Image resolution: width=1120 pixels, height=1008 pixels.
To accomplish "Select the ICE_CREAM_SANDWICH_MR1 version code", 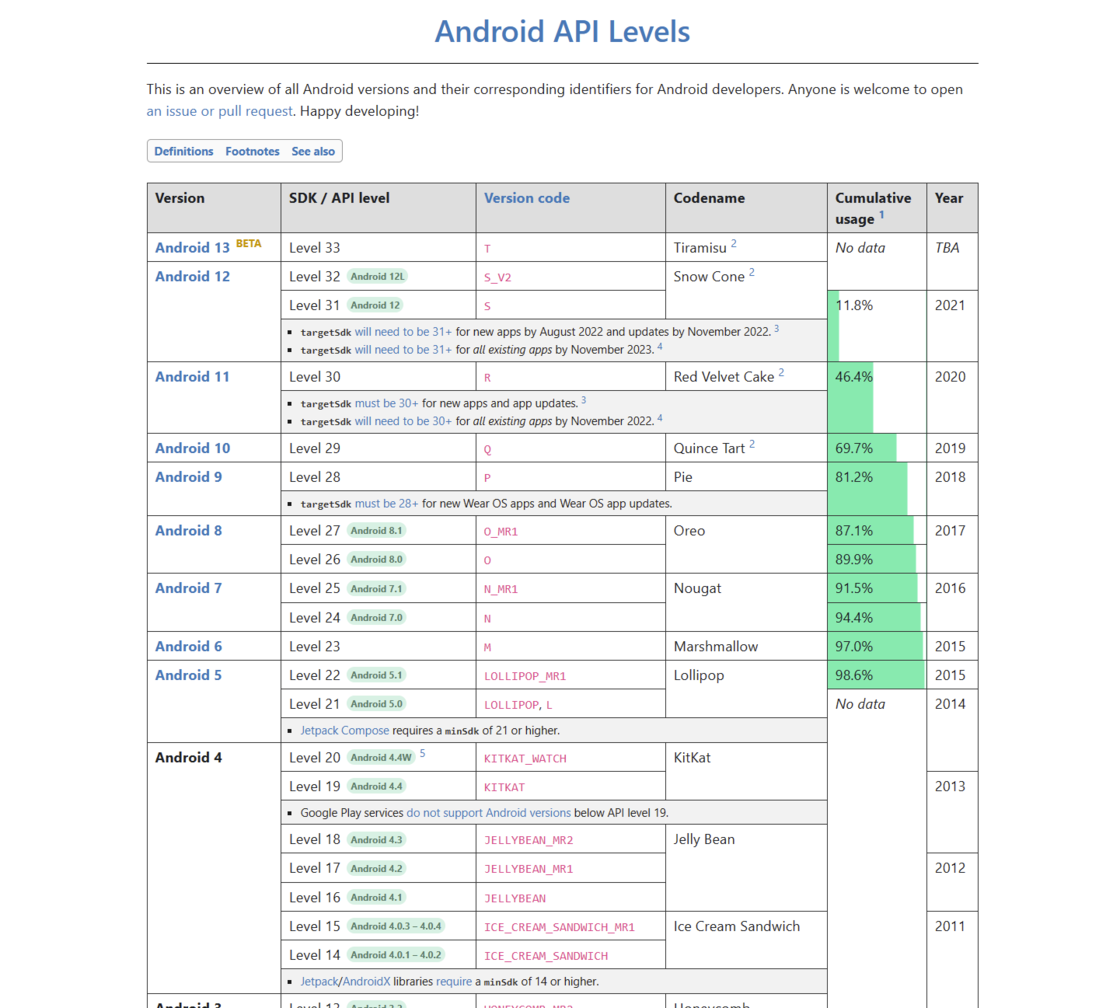I will pos(559,927).
